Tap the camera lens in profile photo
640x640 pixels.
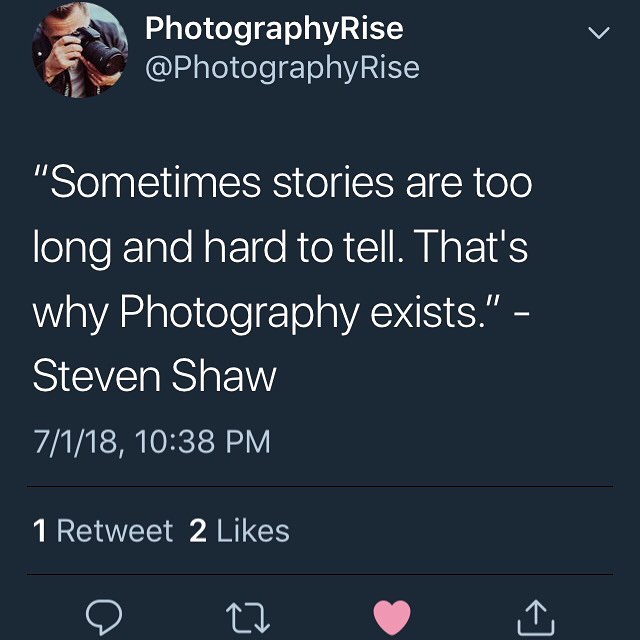pos(105,58)
